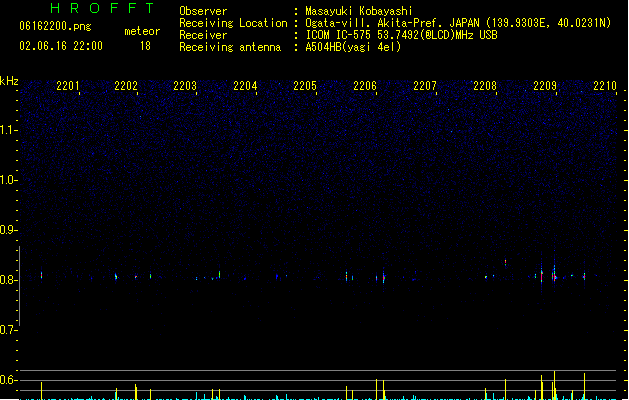Select the A504HB(yagi 4el) antenna text
Screen dimensions: 629x400
[x=353, y=47]
